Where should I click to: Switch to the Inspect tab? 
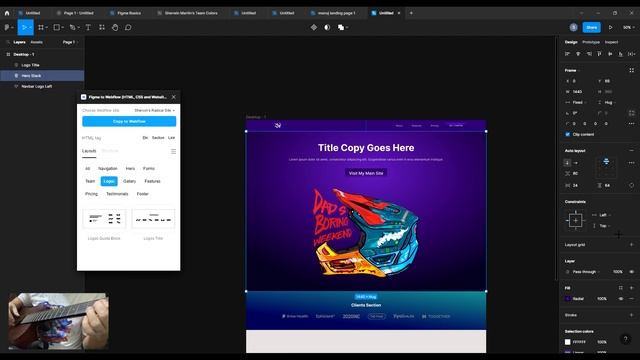611,42
